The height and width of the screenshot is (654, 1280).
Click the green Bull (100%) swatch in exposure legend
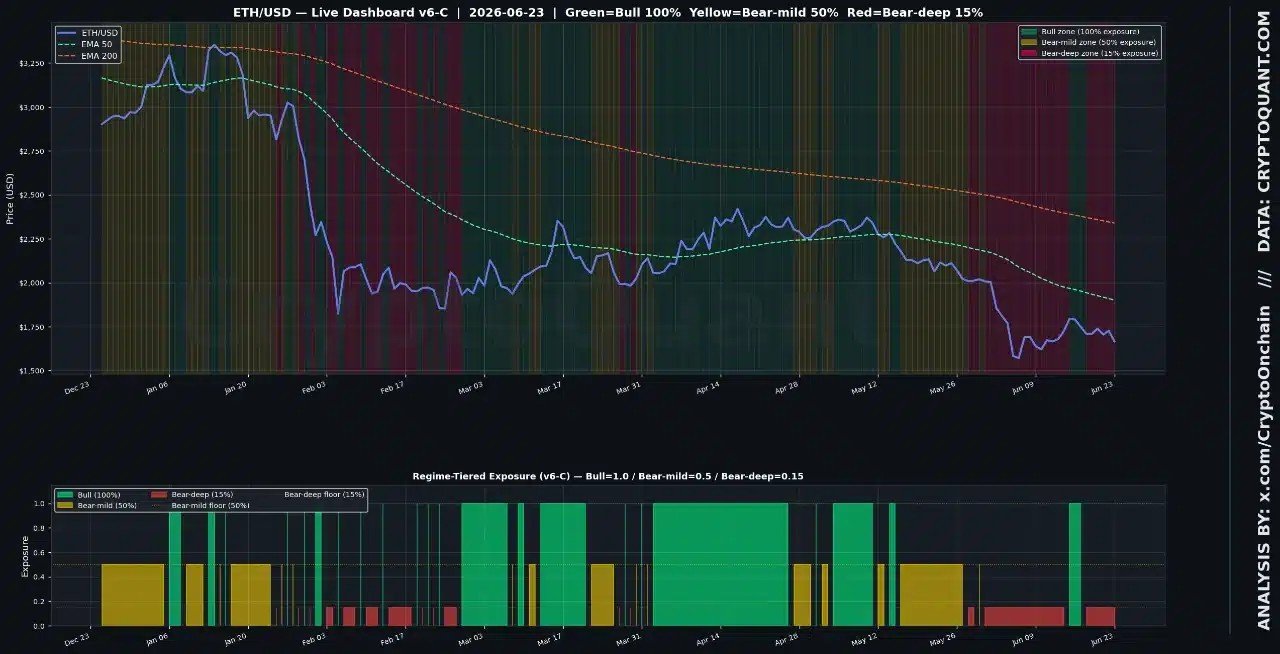pos(65,495)
